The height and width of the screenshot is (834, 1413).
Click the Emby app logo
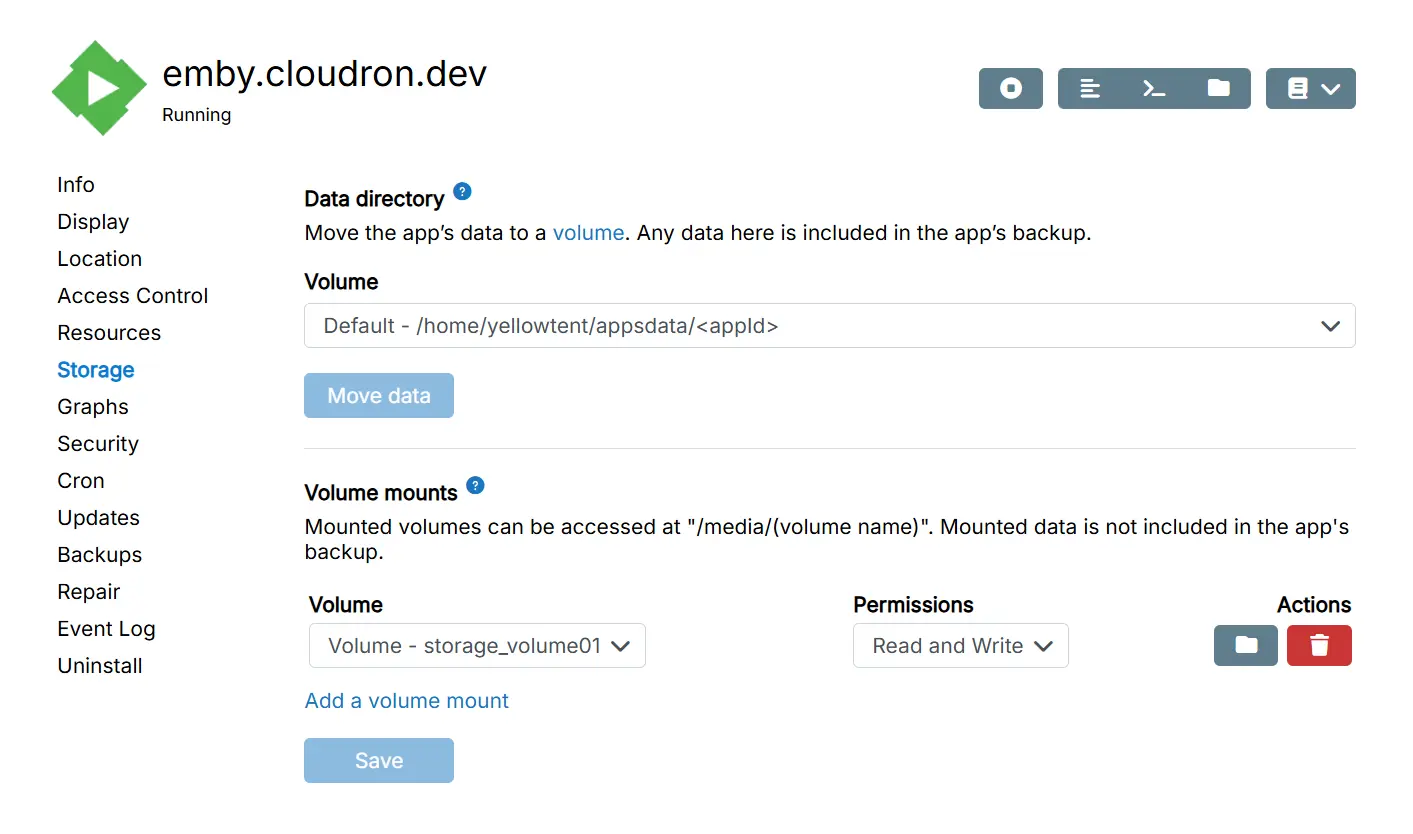click(99, 88)
